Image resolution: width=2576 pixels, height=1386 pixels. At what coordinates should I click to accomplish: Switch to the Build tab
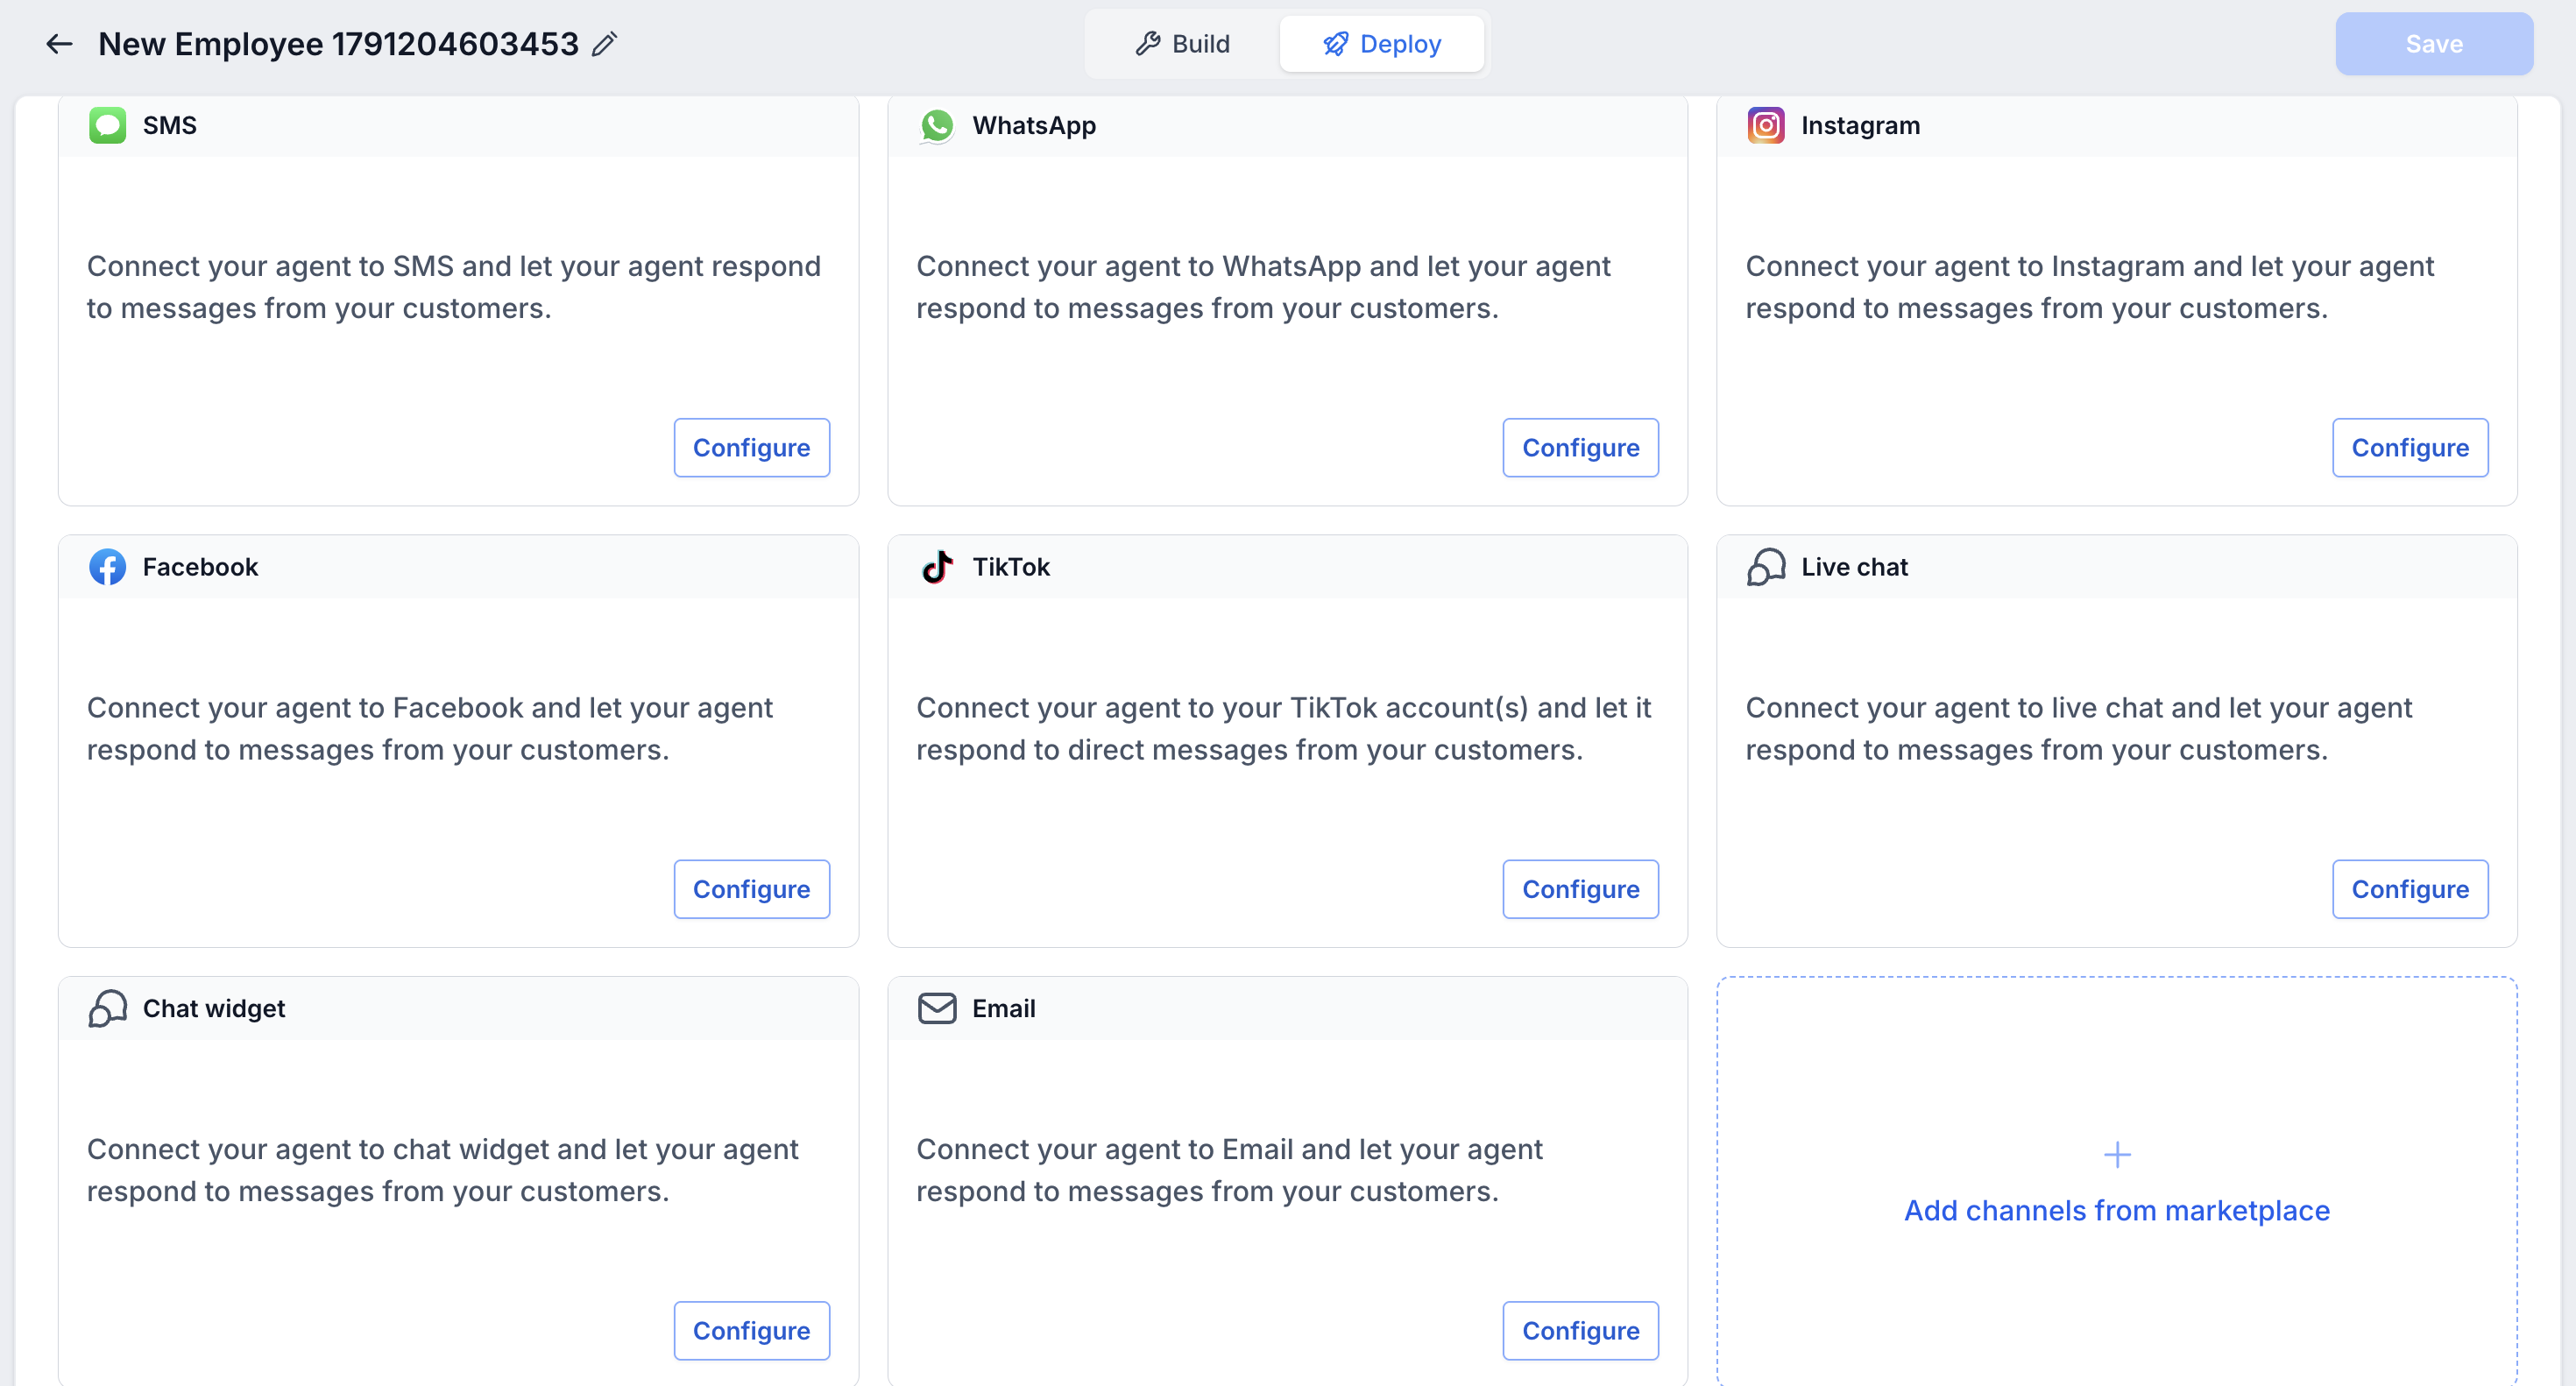pyautogui.click(x=1183, y=44)
